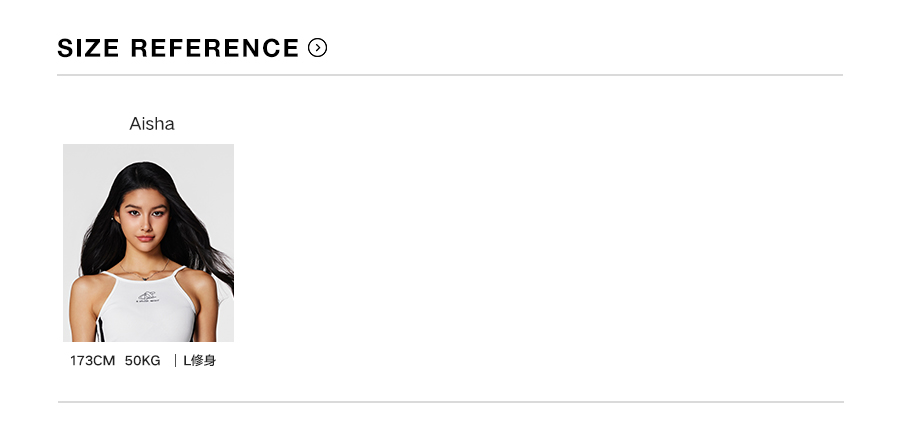This screenshot has width=900, height=427.
Task: Click the L修身 size fit label
Action: [199, 360]
